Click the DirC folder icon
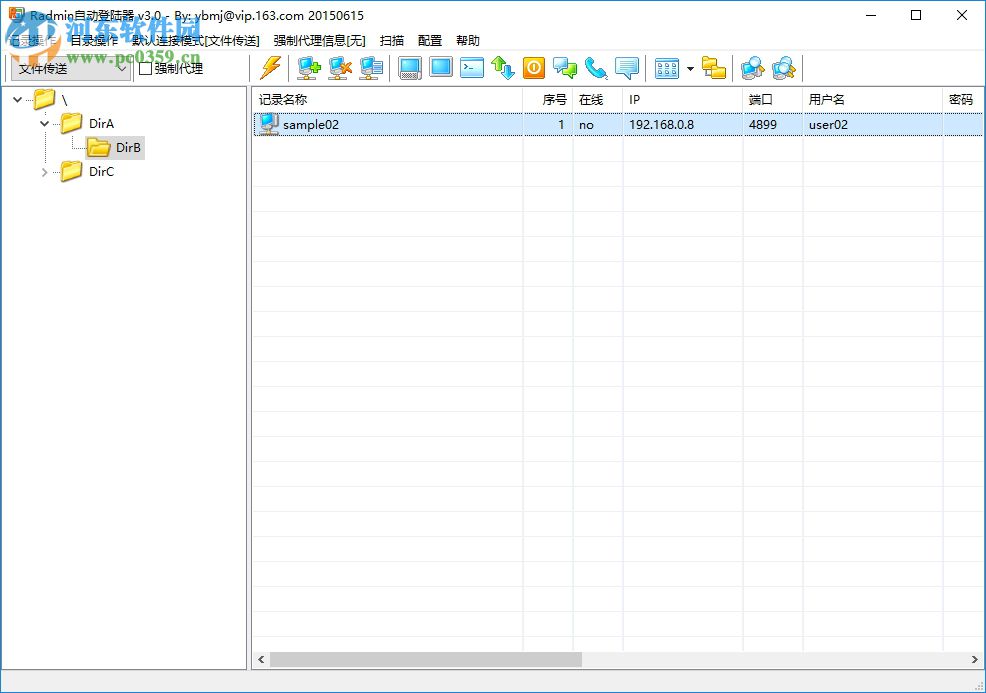This screenshot has width=986, height=693. (71, 171)
